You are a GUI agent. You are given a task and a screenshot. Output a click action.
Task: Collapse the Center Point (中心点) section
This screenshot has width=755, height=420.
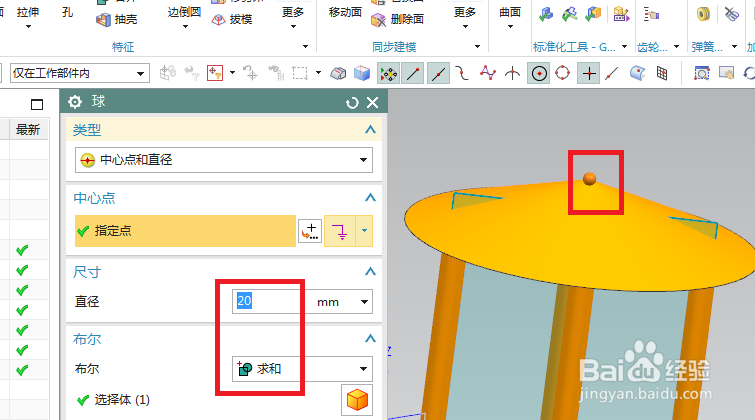click(370, 197)
